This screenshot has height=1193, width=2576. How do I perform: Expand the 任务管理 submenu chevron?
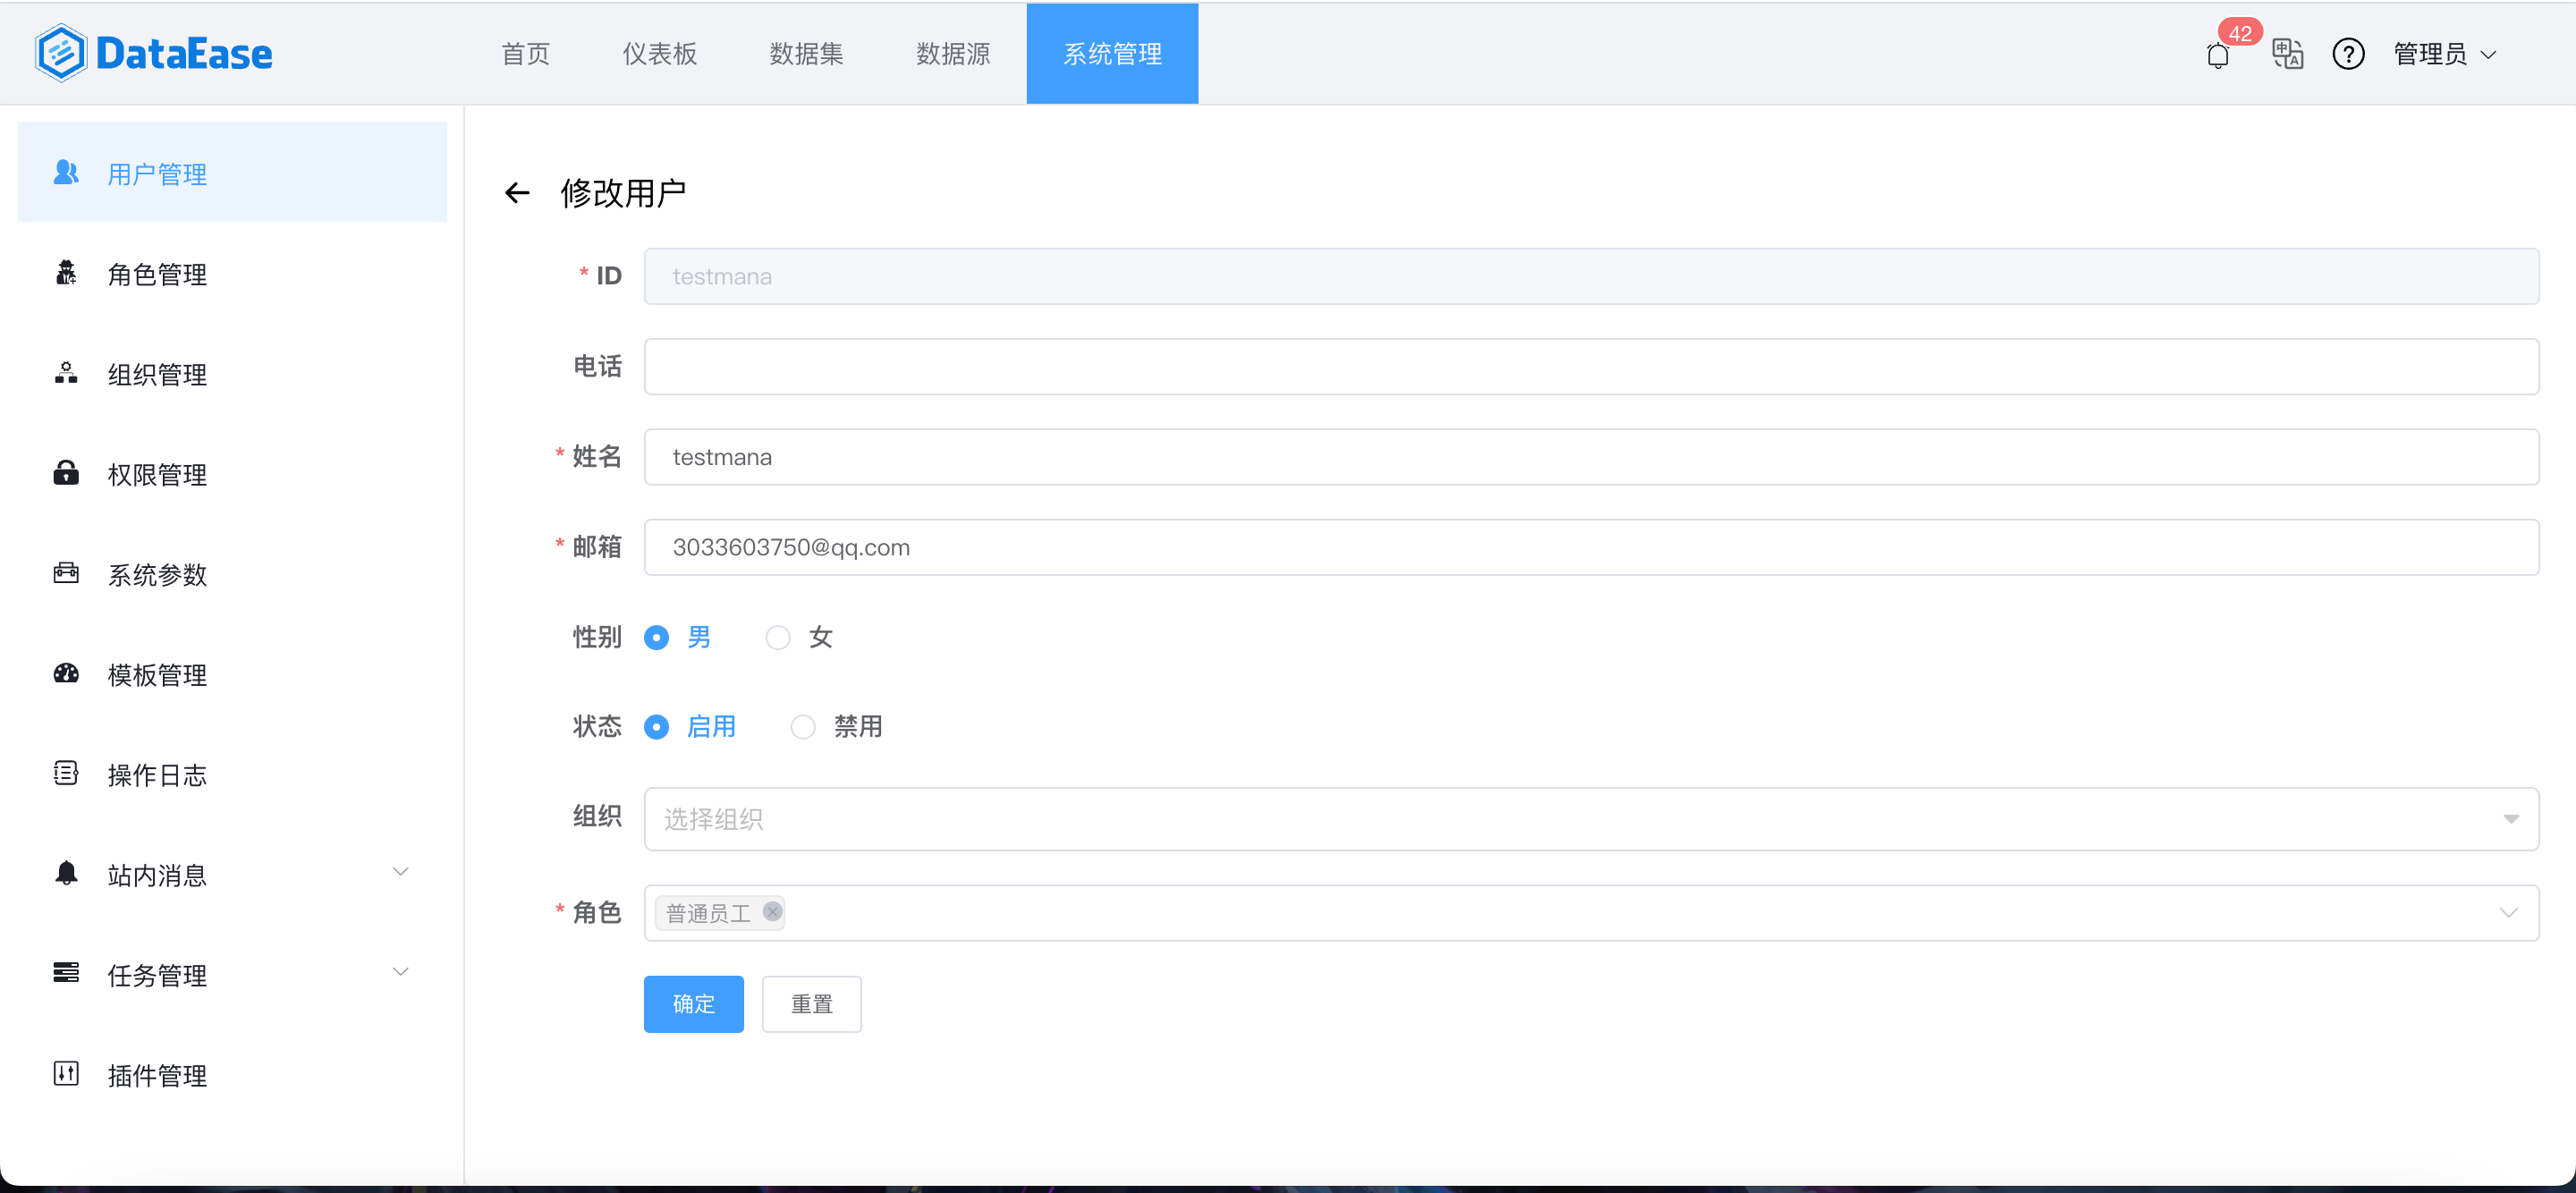[x=400, y=972]
